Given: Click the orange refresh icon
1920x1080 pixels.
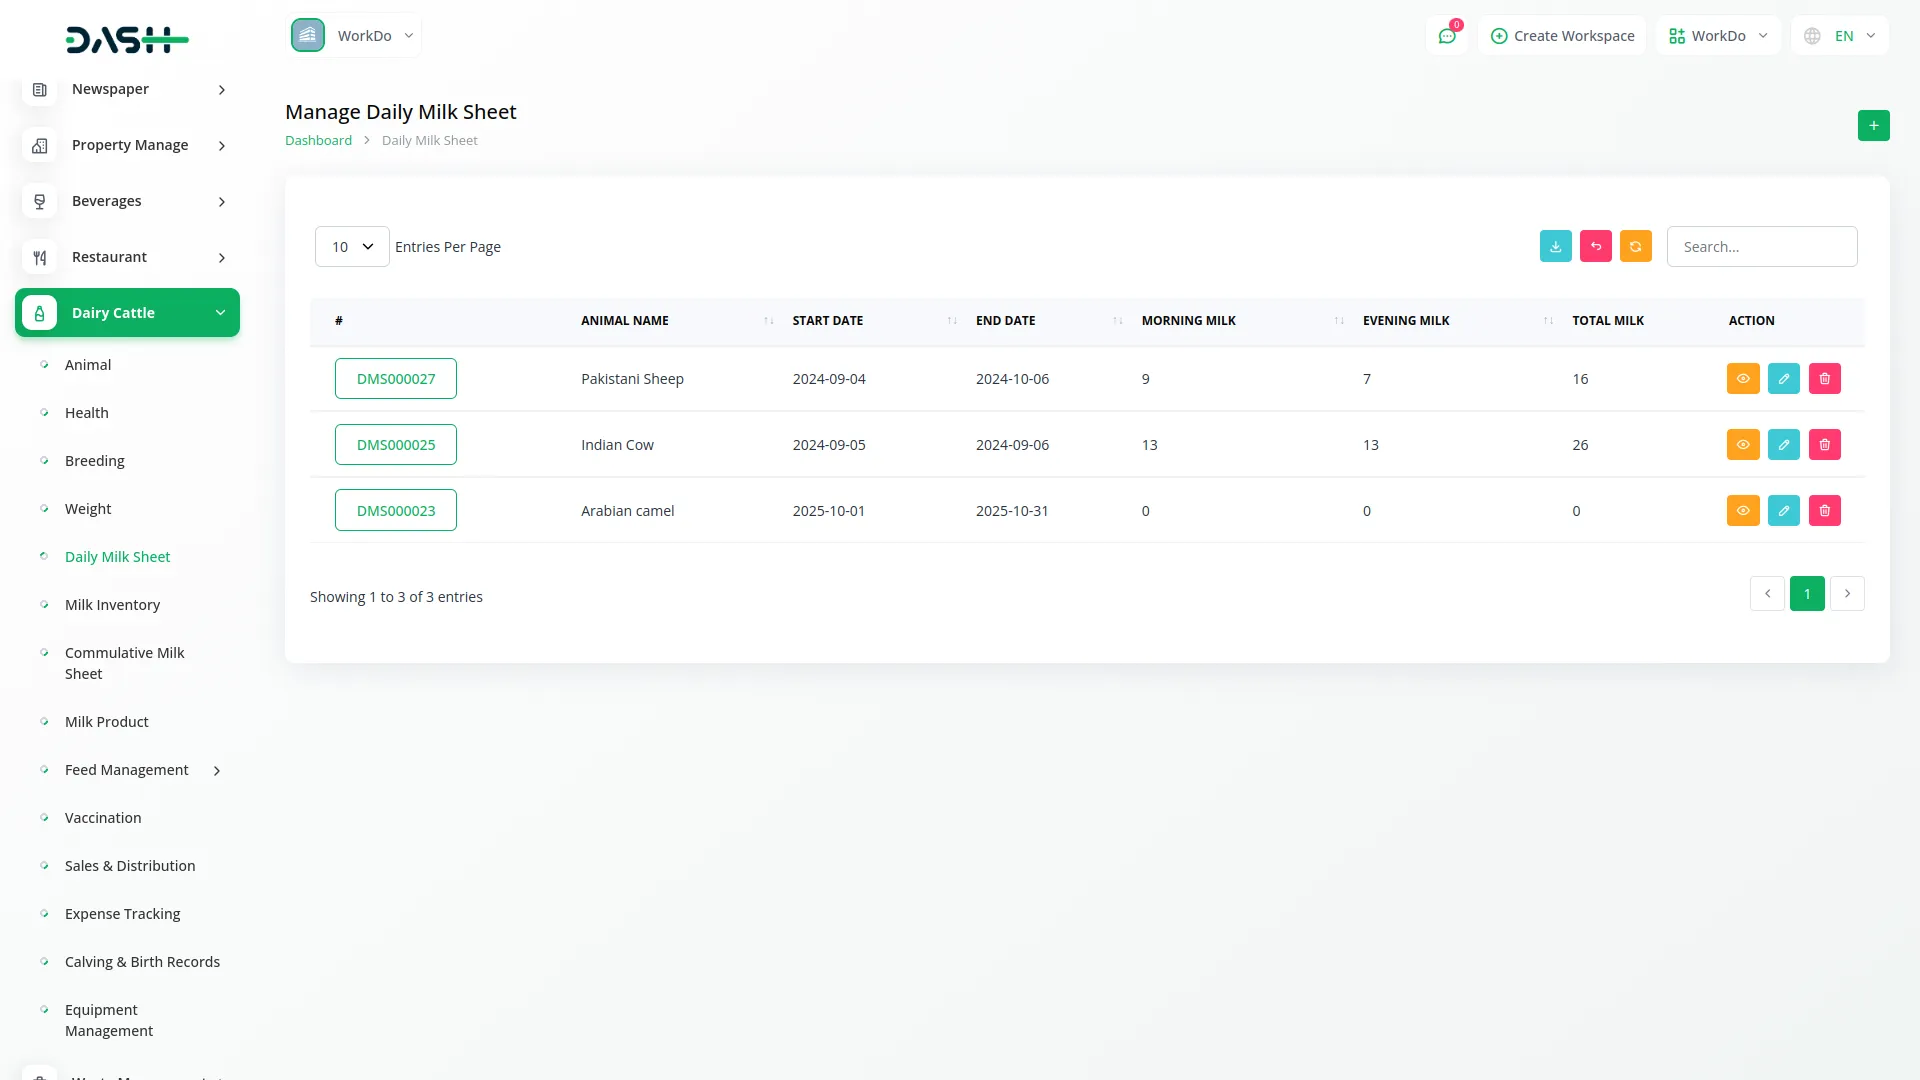Looking at the screenshot, I should coord(1635,246).
